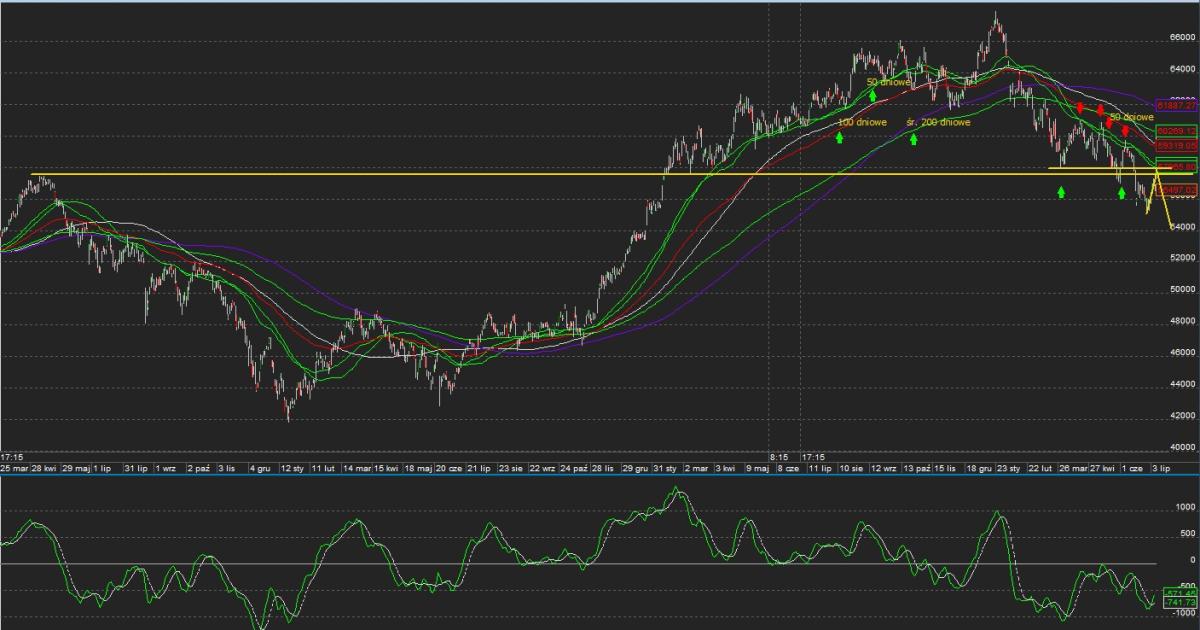Select green arrow beneath 'śr. 200 dniowe'
Image resolution: width=1200 pixels, height=630 pixels.
tap(914, 138)
